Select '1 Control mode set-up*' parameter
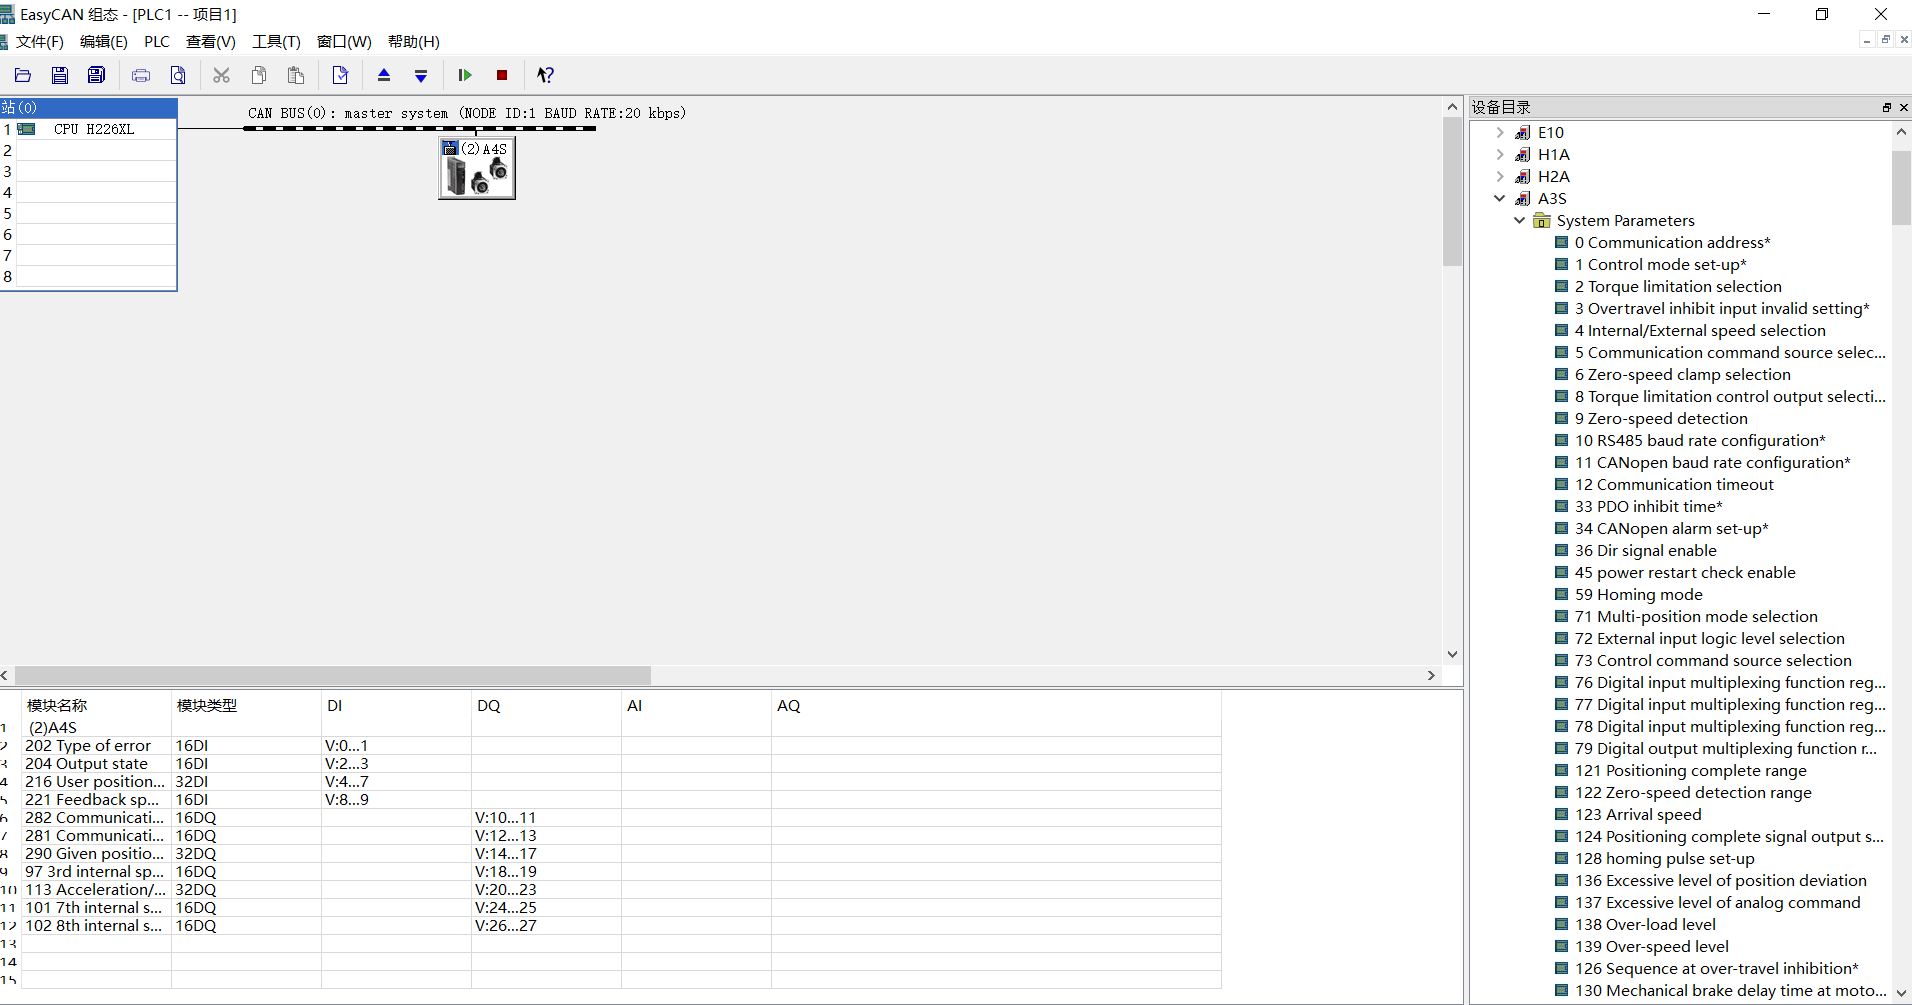This screenshot has height=1005, width=1912. pyautogui.click(x=1660, y=264)
